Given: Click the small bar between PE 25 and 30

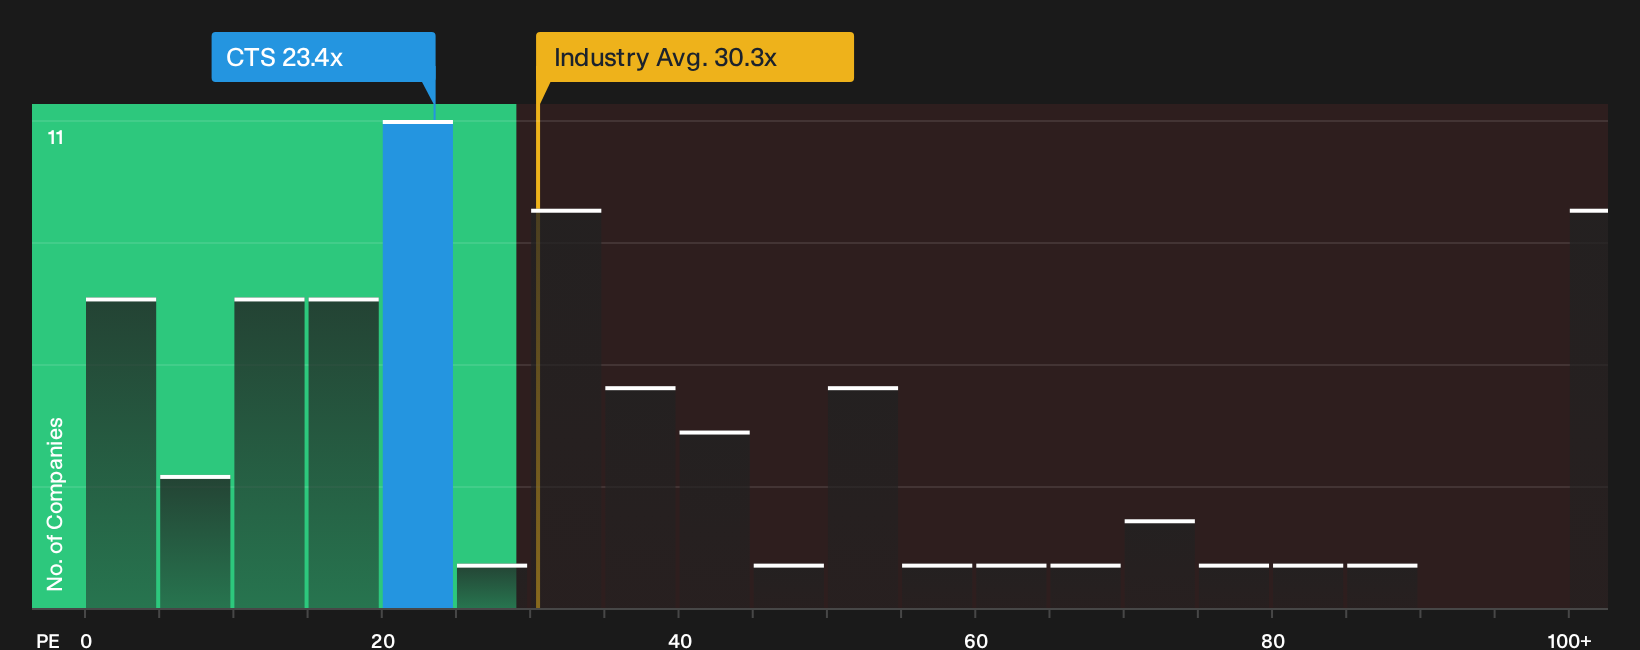Looking at the screenshot, I should click(492, 586).
